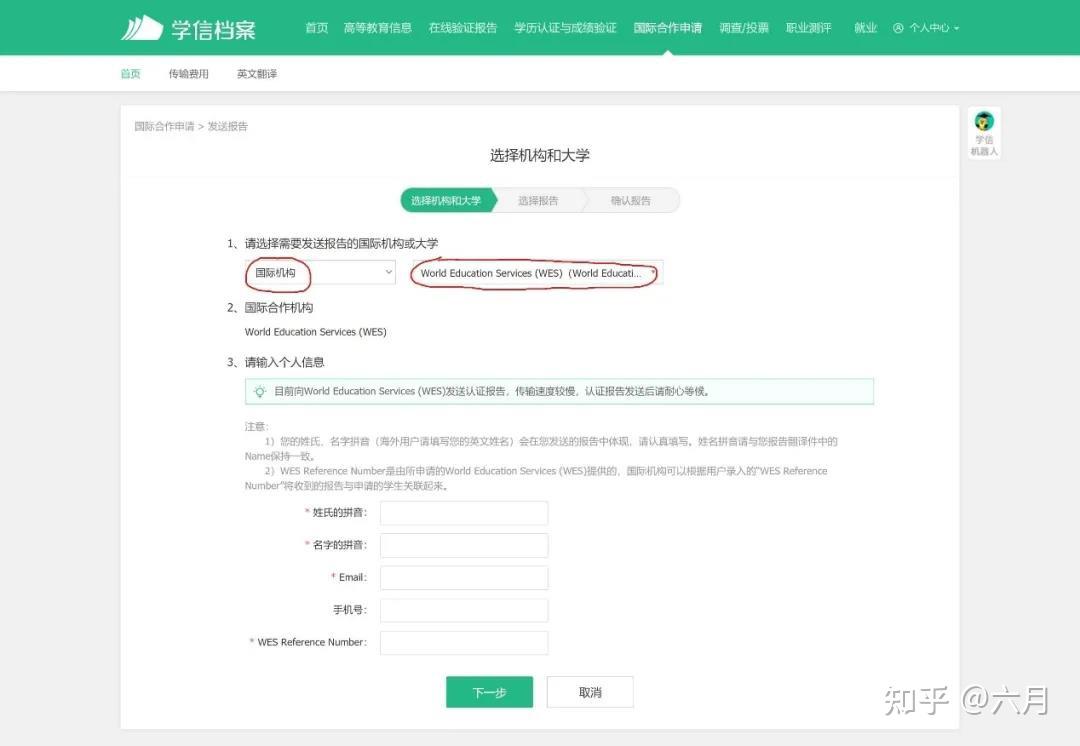Click the 取消 button

589,691
